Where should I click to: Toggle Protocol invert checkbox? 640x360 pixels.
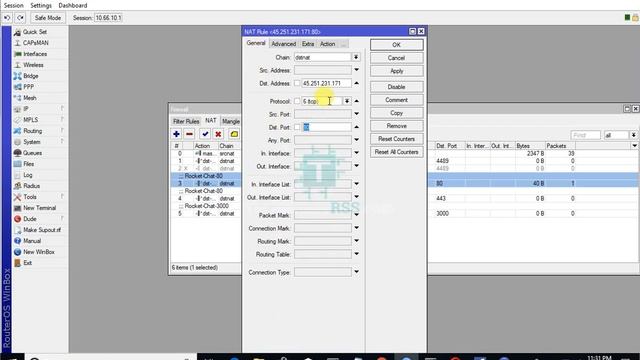(297, 101)
